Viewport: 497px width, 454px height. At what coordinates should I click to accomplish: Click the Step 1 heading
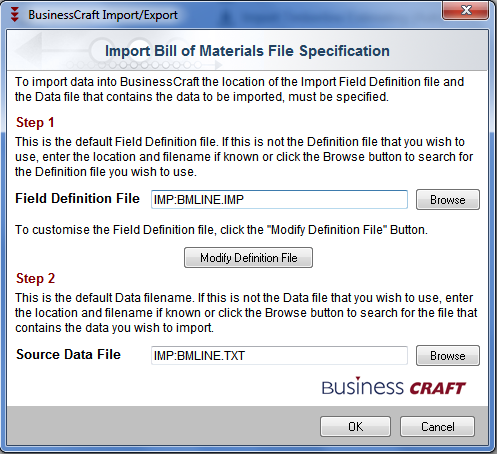coord(35,123)
